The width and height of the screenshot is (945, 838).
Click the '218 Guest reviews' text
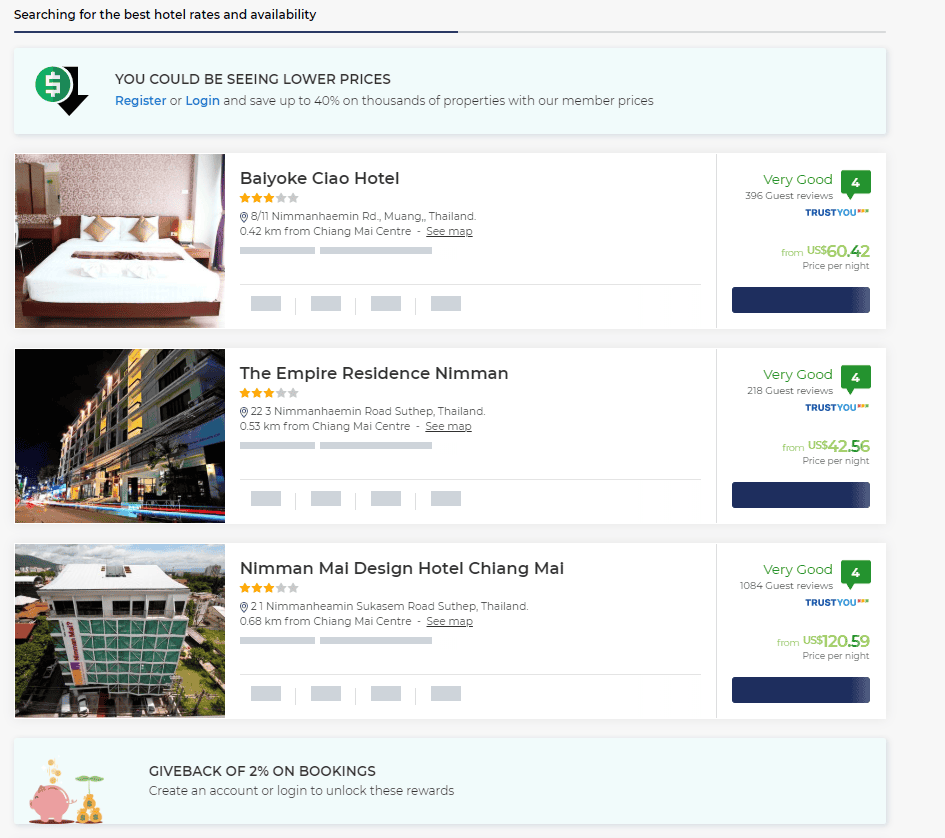pos(790,391)
